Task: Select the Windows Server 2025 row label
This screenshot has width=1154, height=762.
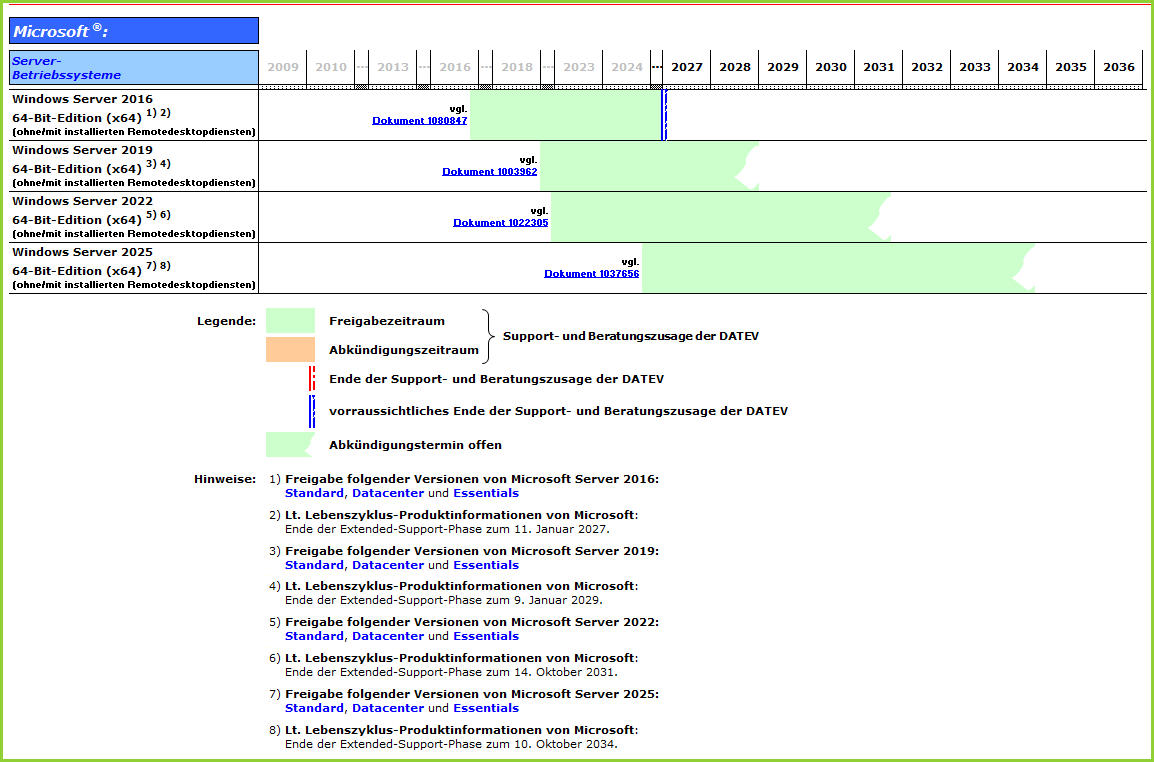Action: [134, 268]
